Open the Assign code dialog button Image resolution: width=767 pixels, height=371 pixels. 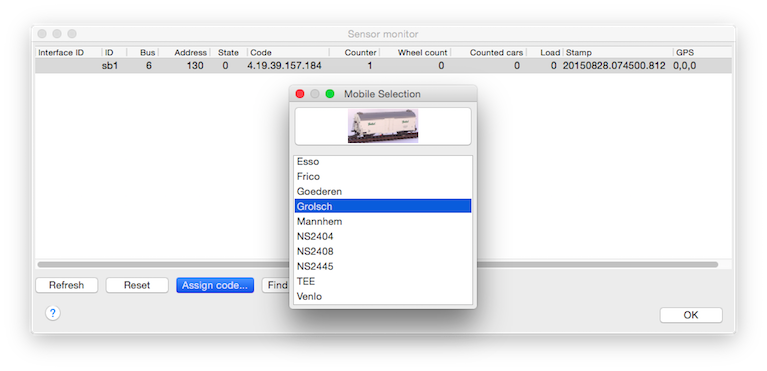(x=215, y=285)
